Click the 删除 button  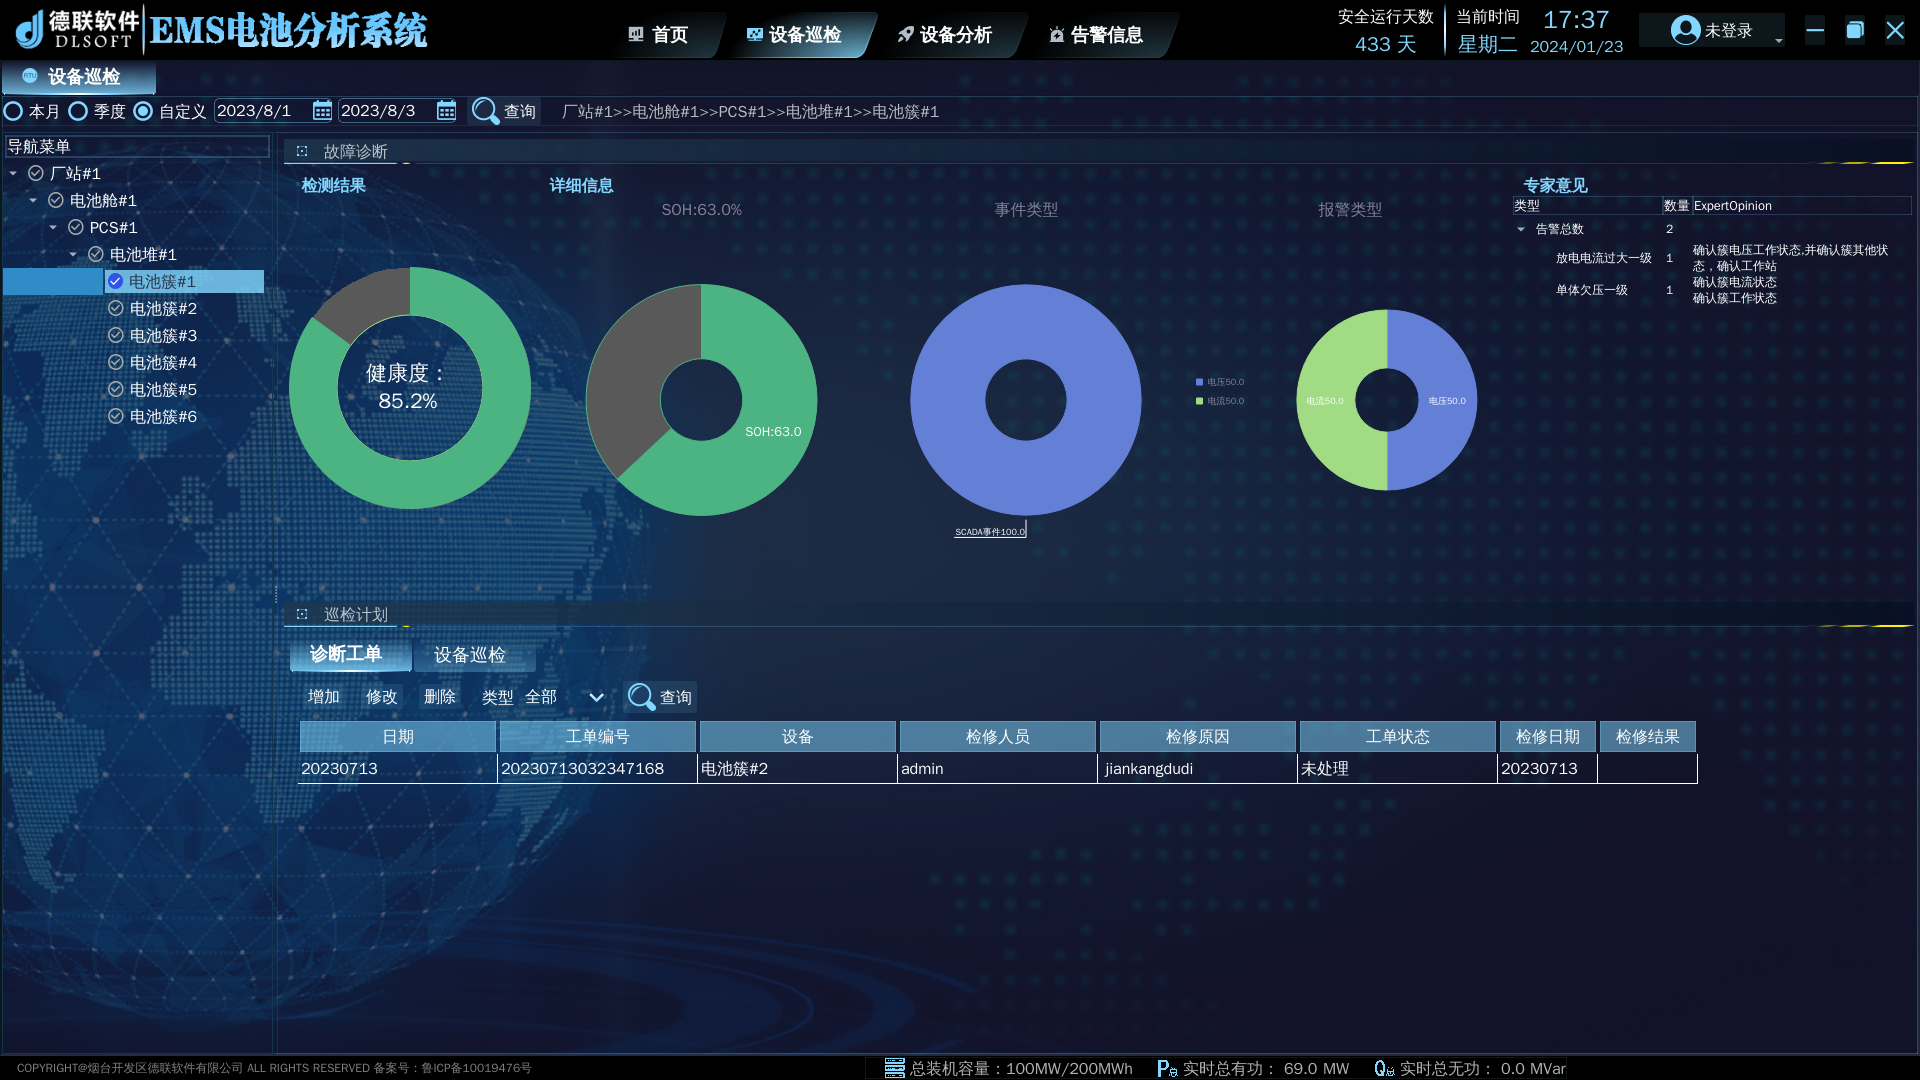(x=439, y=697)
